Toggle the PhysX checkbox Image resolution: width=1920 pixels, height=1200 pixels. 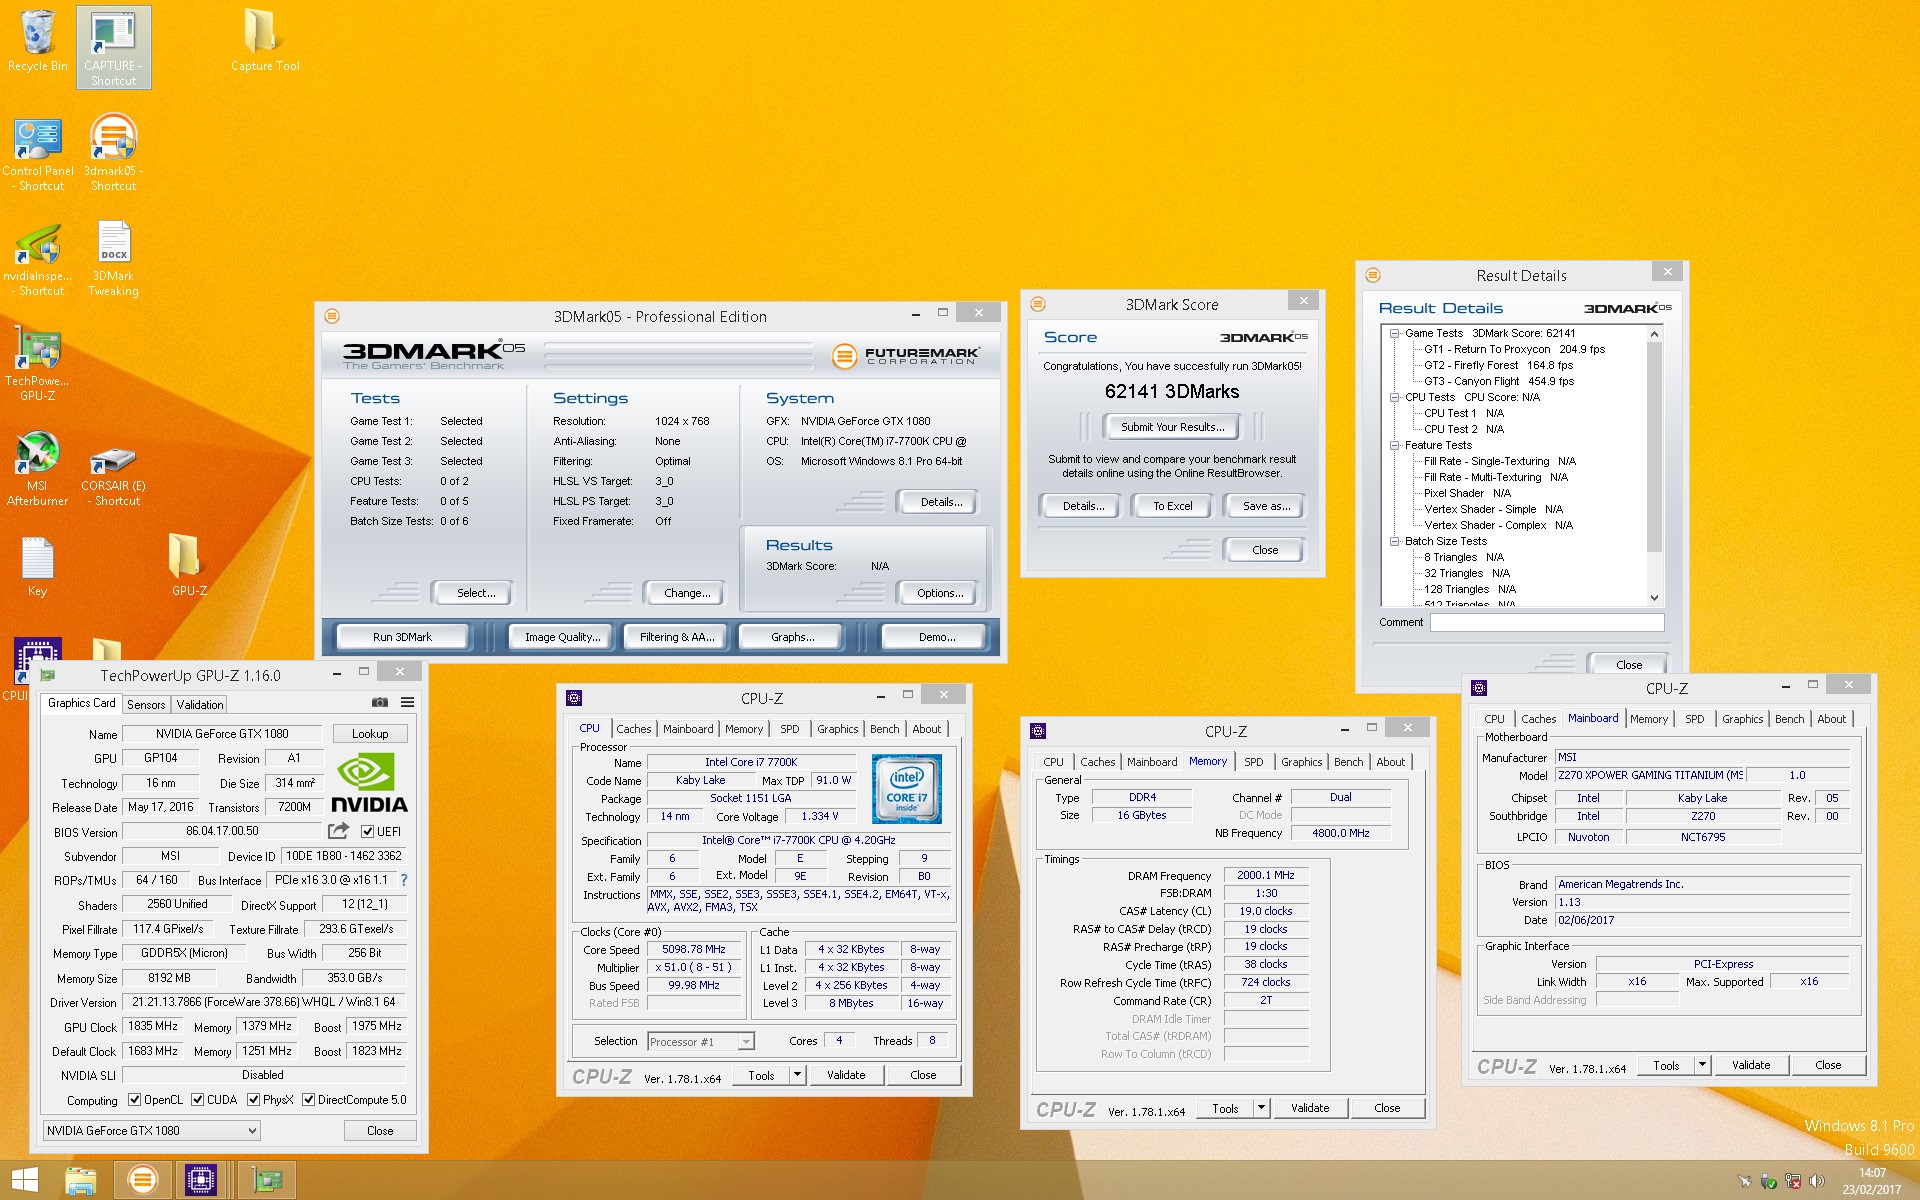[x=253, y=1100]
